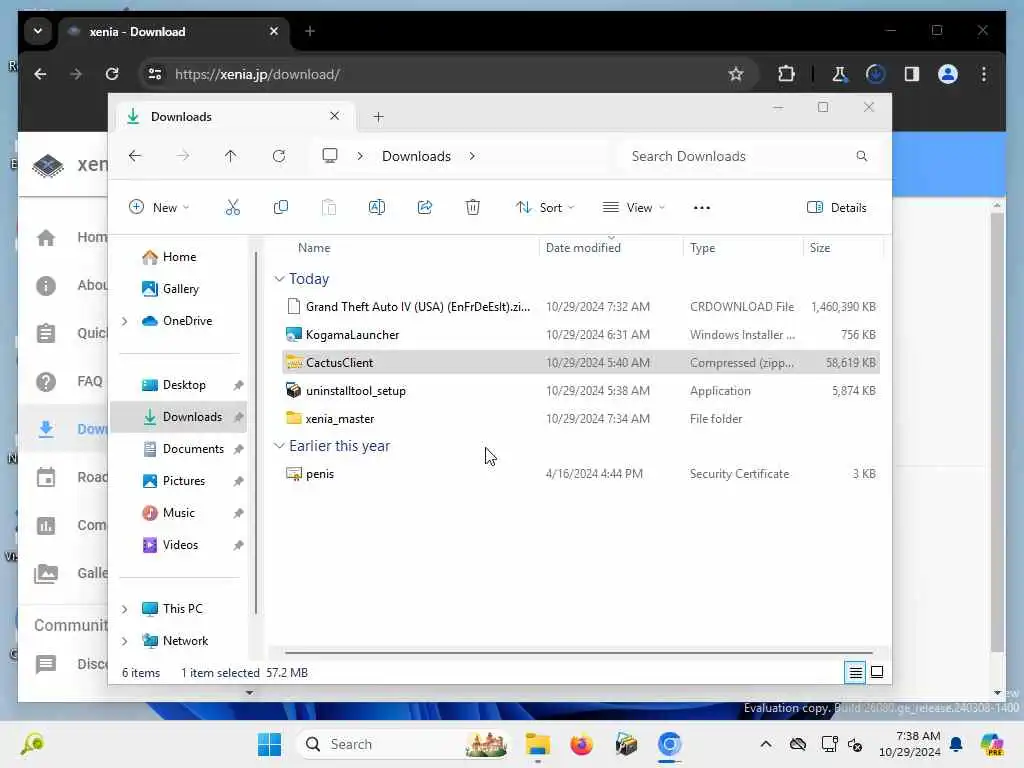Go back in File Explorer

pos(135,156)
